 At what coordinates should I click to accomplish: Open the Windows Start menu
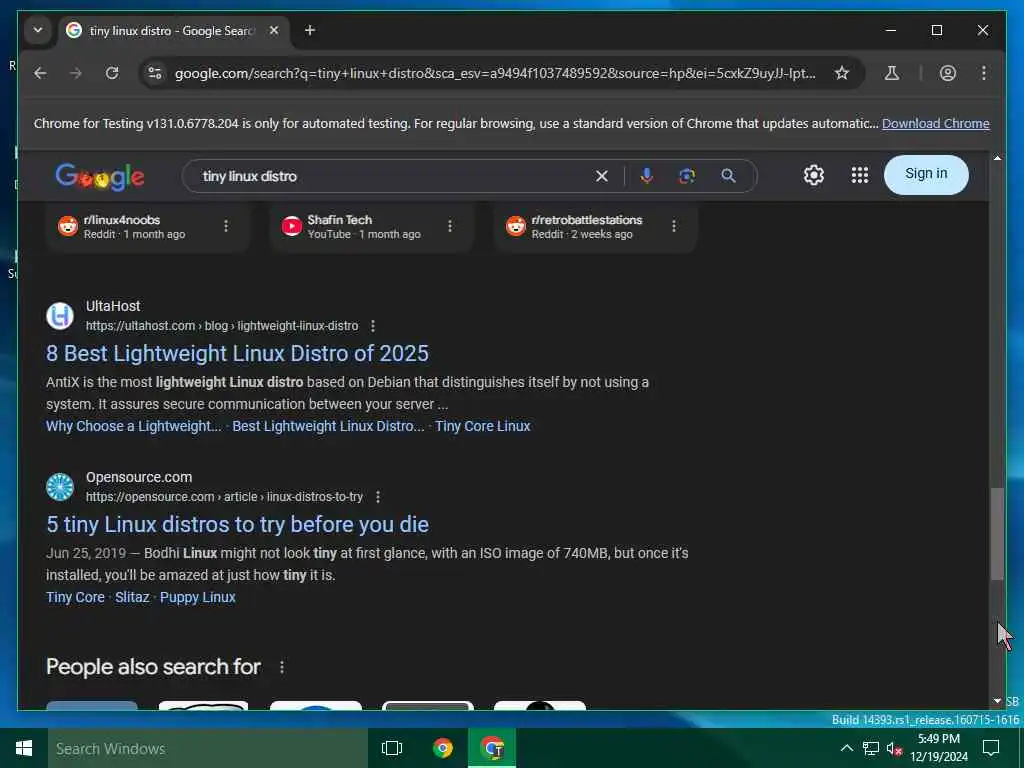pyautogui.click(x=24, y=748)
